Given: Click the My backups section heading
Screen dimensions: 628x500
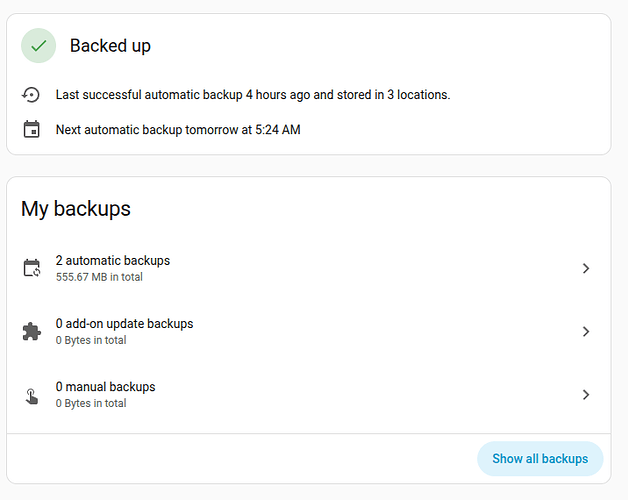Looking at the screenshot, I should pyautogui.click(x=76, y=209).
